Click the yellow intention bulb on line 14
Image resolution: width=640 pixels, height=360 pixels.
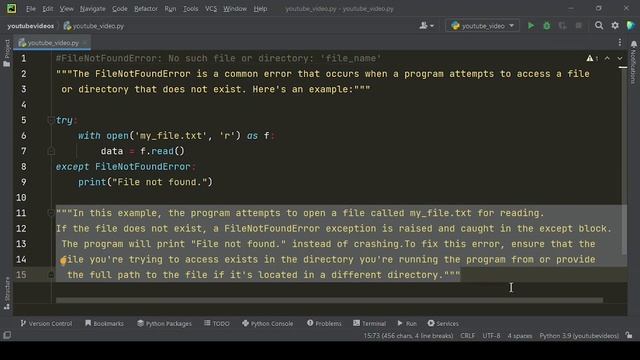click(63, 260)
